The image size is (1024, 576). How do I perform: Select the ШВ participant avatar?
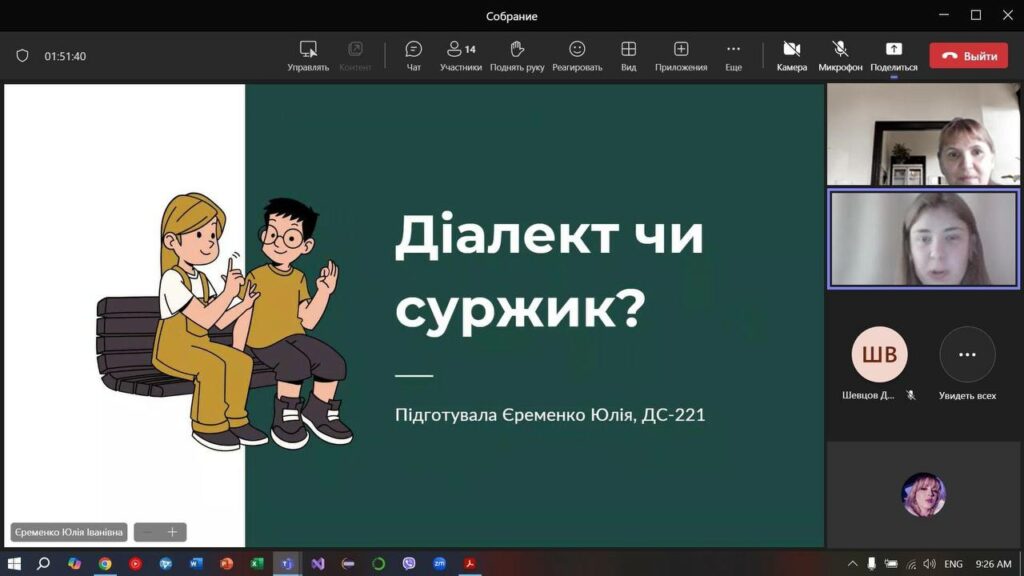tap(879, 355)
